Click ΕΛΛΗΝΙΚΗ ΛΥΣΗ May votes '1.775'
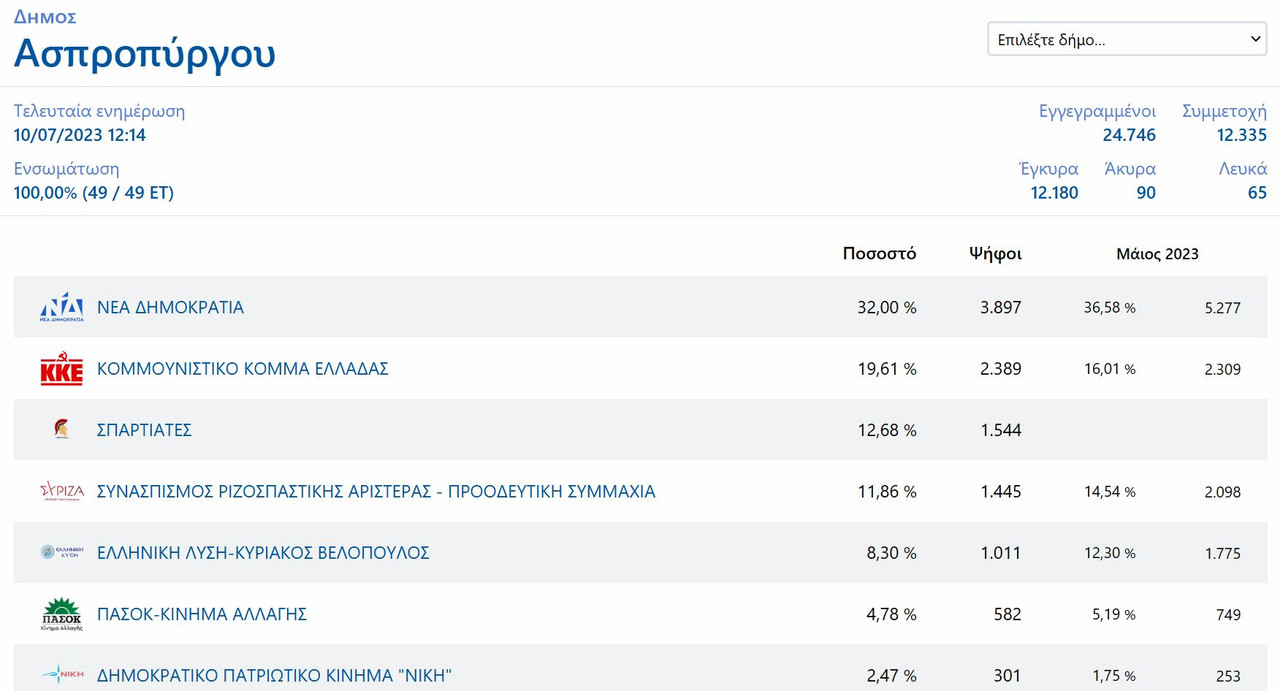Screen dimensions: 1280x691 pos(1222,553)
